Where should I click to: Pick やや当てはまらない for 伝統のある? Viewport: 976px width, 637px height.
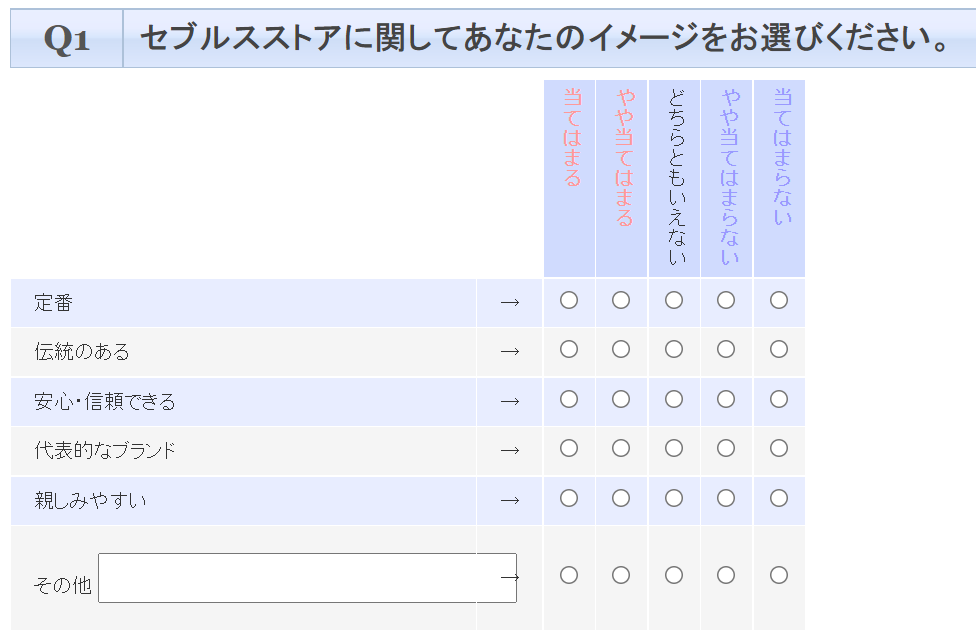(726, 349)
